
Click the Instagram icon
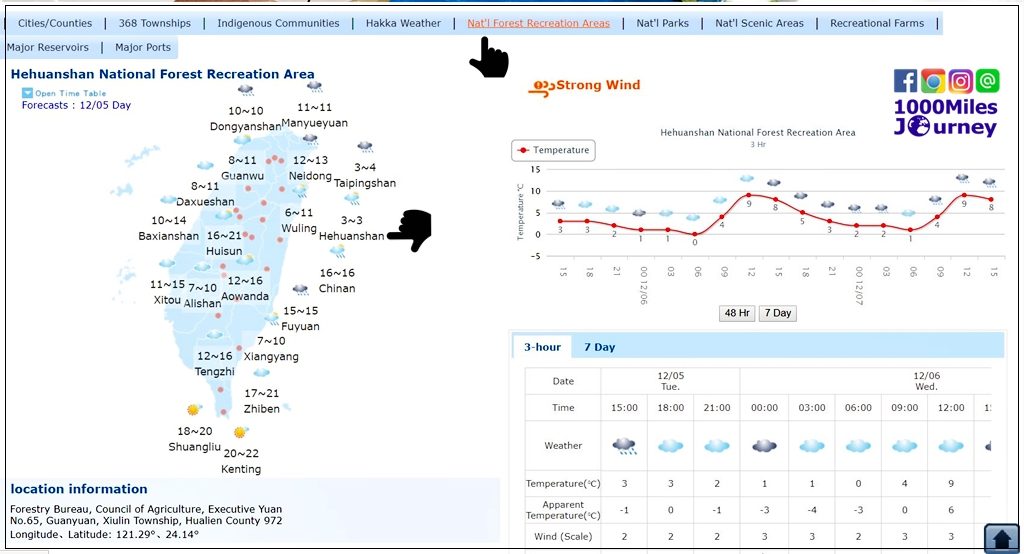tap(960, 81)
